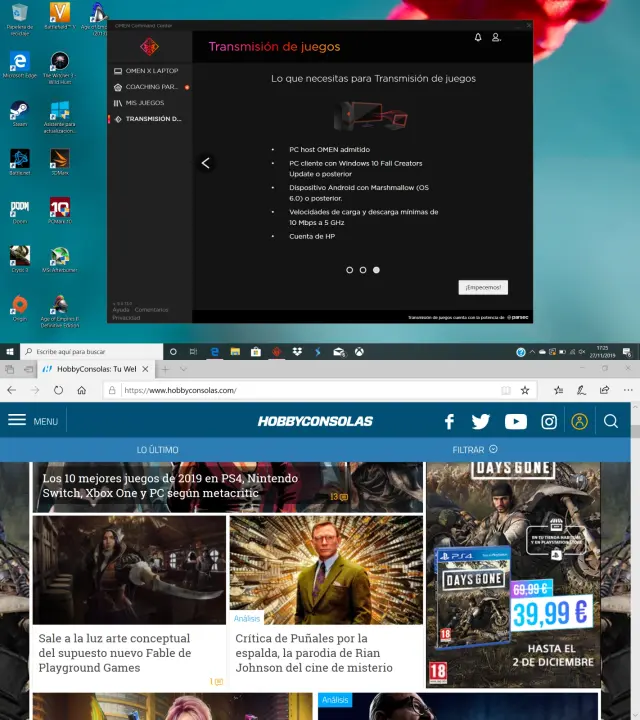Open the Fable concept art article link
Screen dimensions: 640x720
point(114,653)
